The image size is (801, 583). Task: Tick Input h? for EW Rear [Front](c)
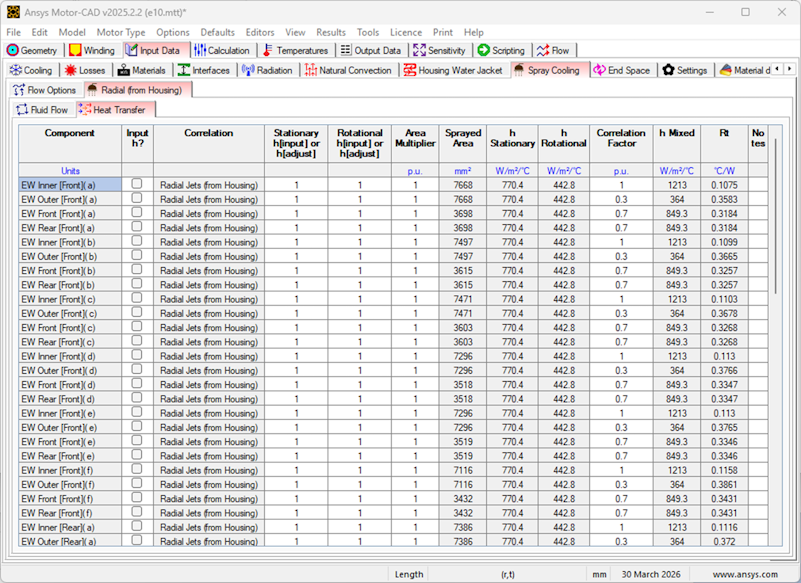[x=137, y=340]
